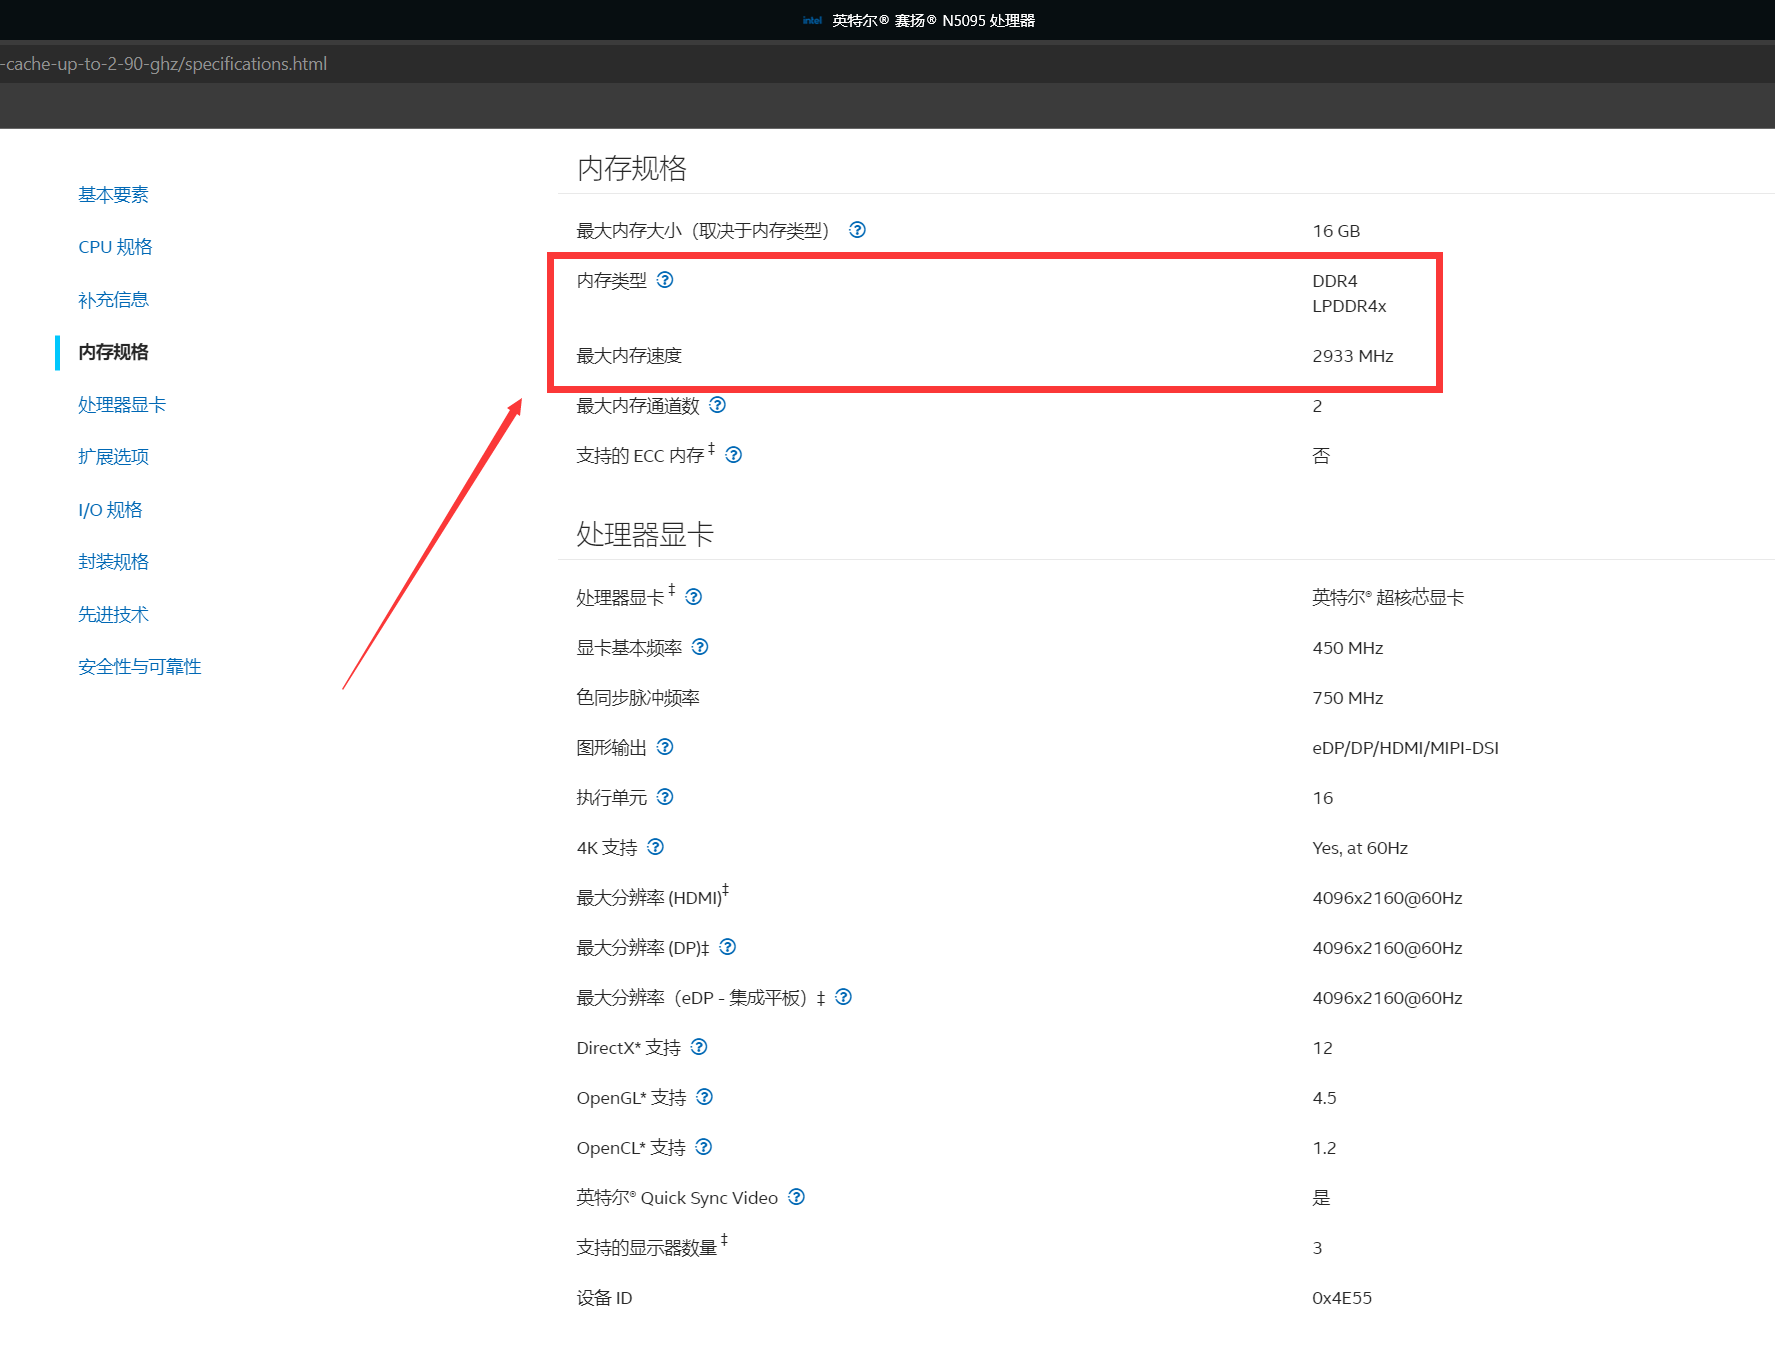Click the URL address bar text
This screenshot has height=1348, width=1775.
pyautogui.click(x=164, y=64)
